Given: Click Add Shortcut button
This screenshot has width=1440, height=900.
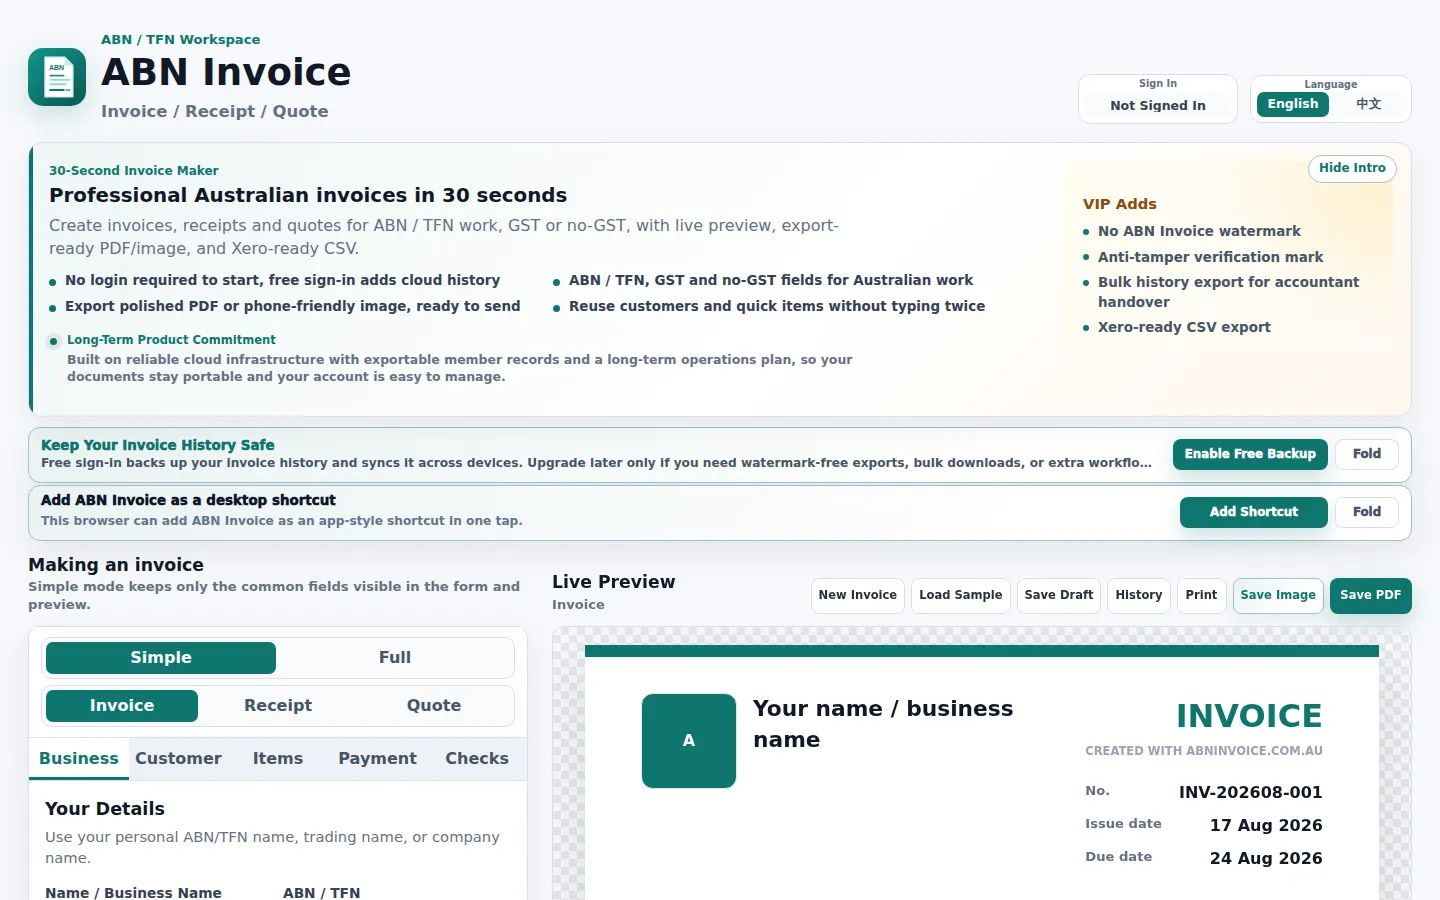Looking at the screenshot, I should pyautogui.click(x=1254, y=512).
